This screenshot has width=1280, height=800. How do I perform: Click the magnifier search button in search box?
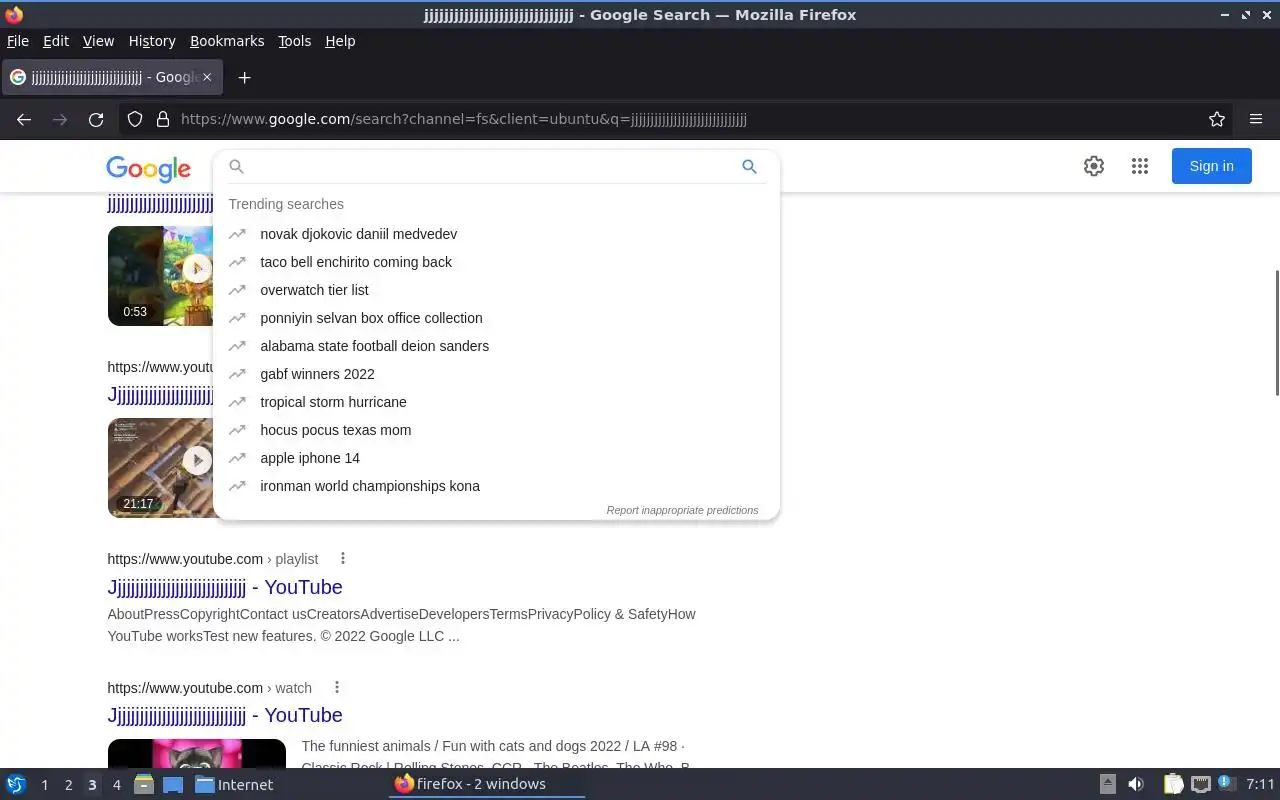pos(749,167)
